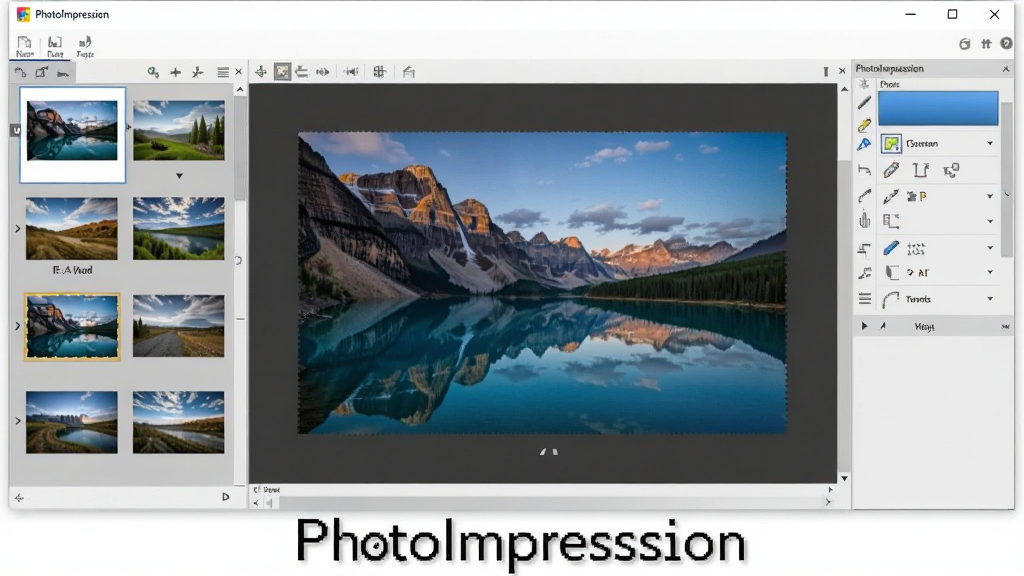Image resolution: width=1024 pixels, height=576 pixels.
Task: Click the bracket arrow tool below the blue pen
Action: pyautogui.click(x=864, y=171)
